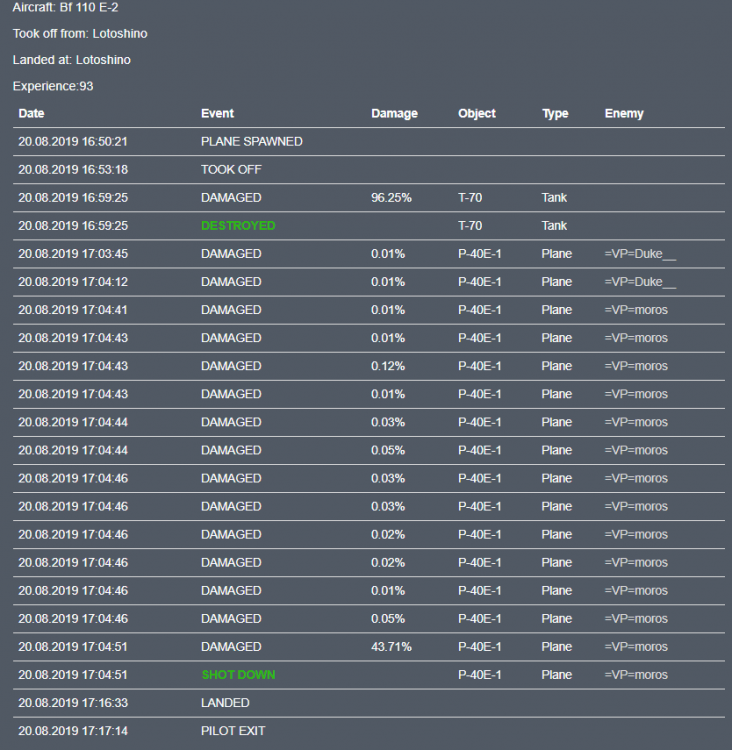Select the PILOT EXIT event row
The height and width of the screenshot is (750, 732).
coord(233,731)
